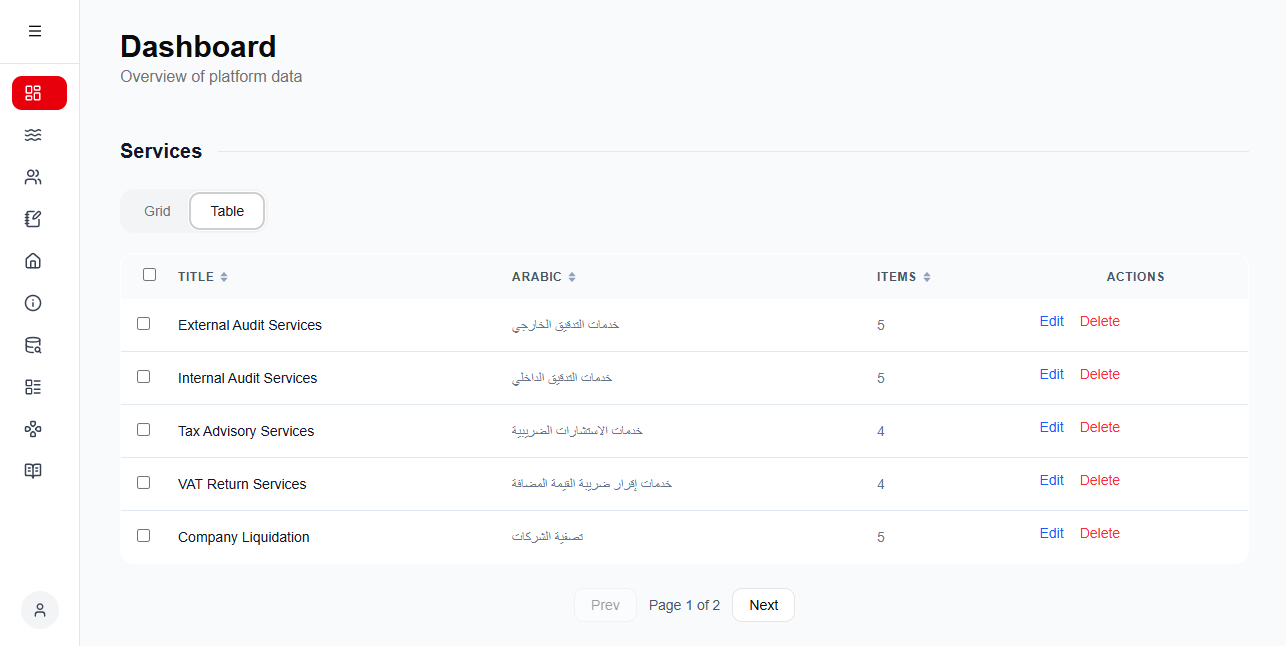Check the Internal Audit Services row checkbox
The image size is (1286, 646).
click(x=144, y=376)
